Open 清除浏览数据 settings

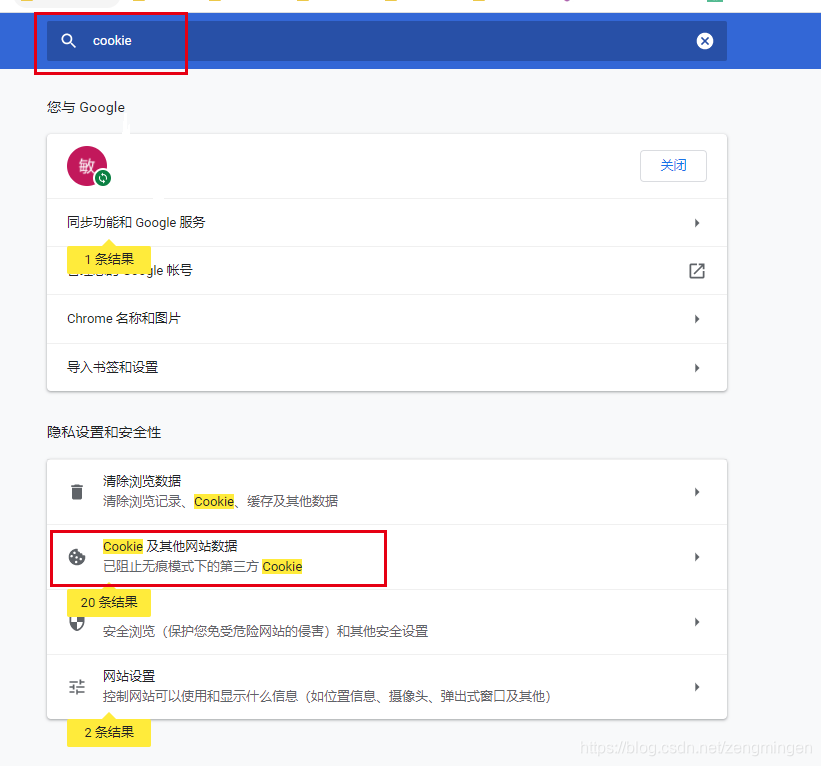point(387,492)
